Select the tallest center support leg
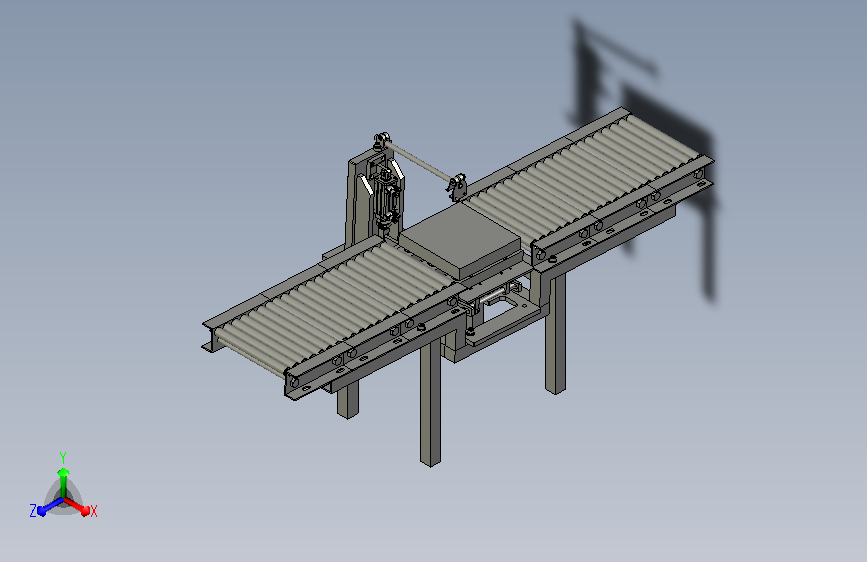The image size is (867, 562). coord(430,403)
